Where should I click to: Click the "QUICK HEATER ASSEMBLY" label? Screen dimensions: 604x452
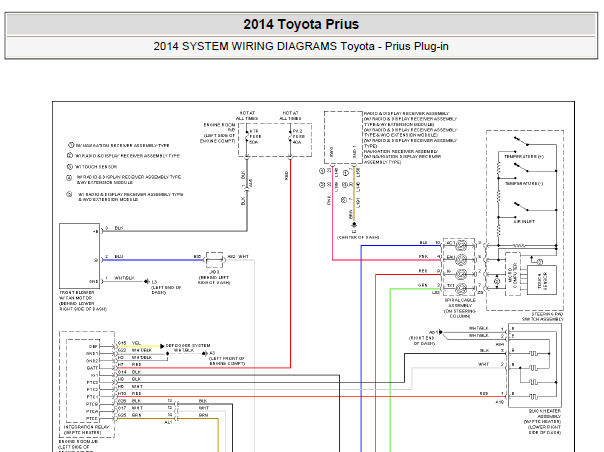point(545,413)
